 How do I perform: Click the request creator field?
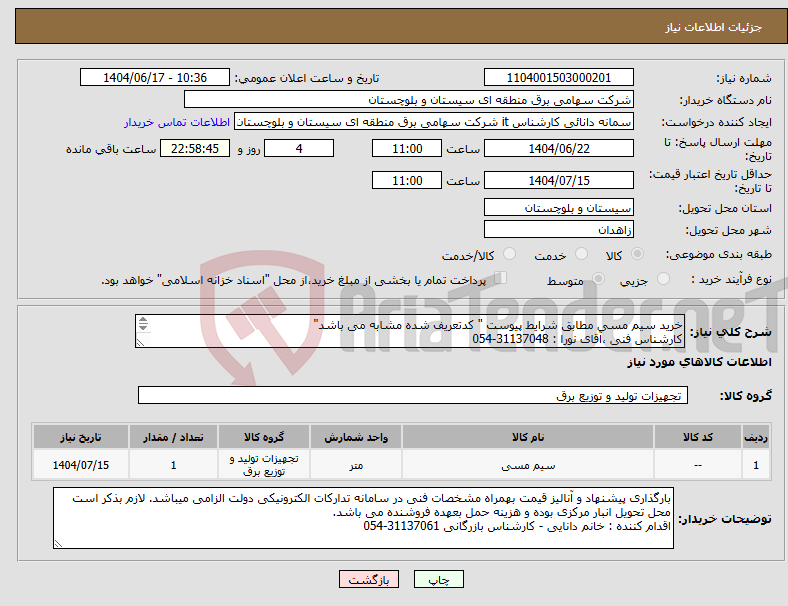(x=434, y=122)
